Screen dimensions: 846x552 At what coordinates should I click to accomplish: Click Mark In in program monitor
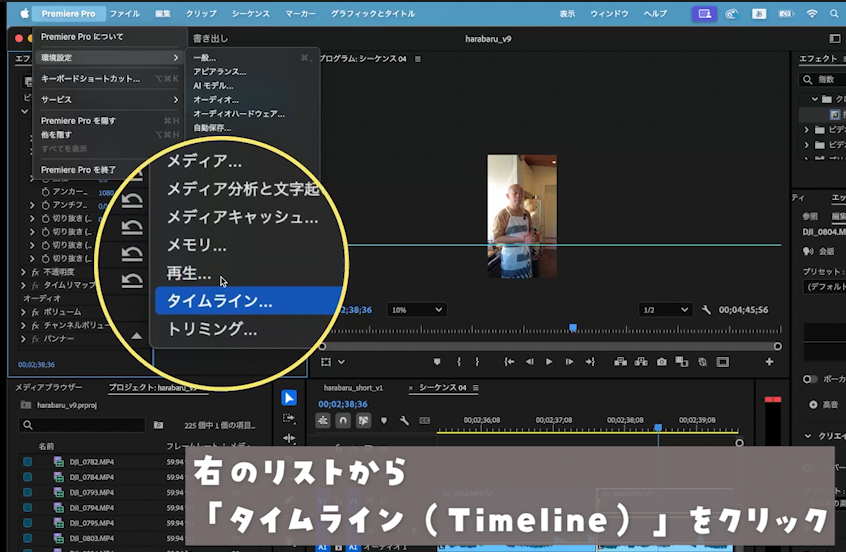(459, 362)
